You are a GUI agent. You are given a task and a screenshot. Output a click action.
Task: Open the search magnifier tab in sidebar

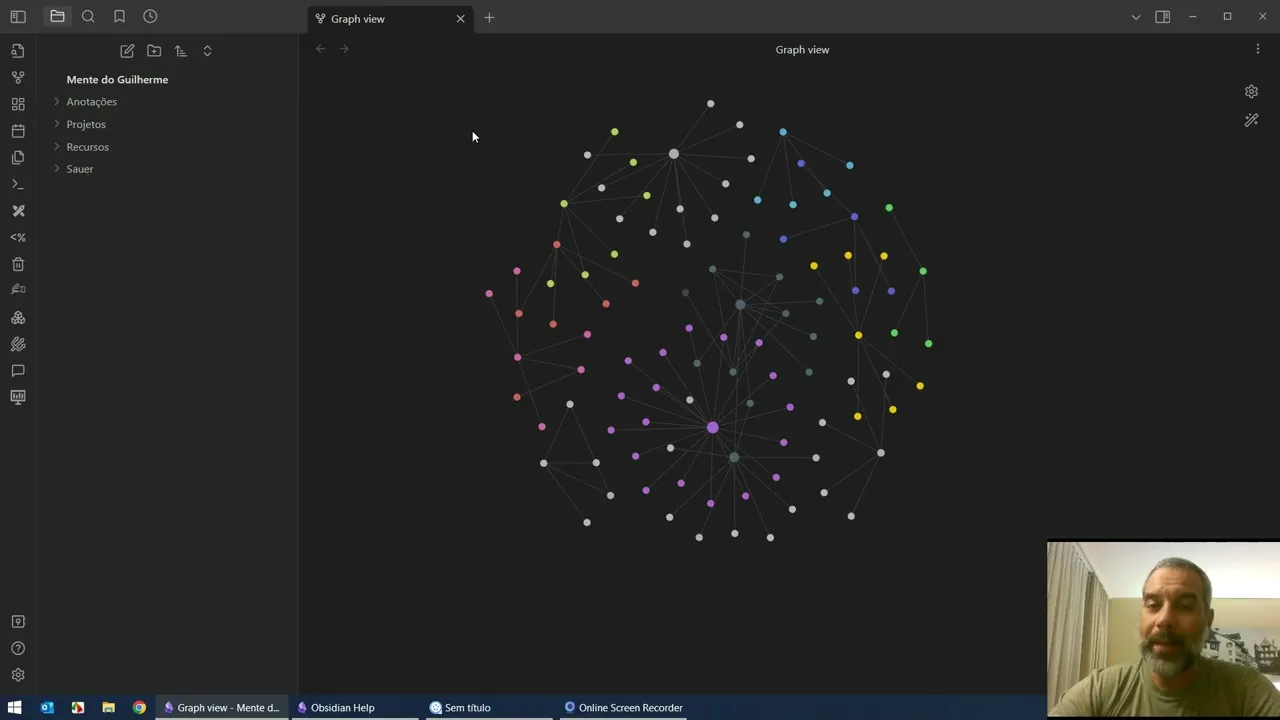click(x=88, y=17)
